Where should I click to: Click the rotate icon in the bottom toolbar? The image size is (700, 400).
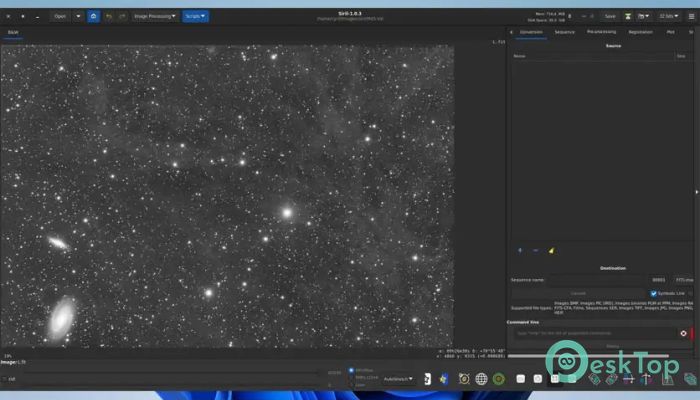click(x=594, y=379)
